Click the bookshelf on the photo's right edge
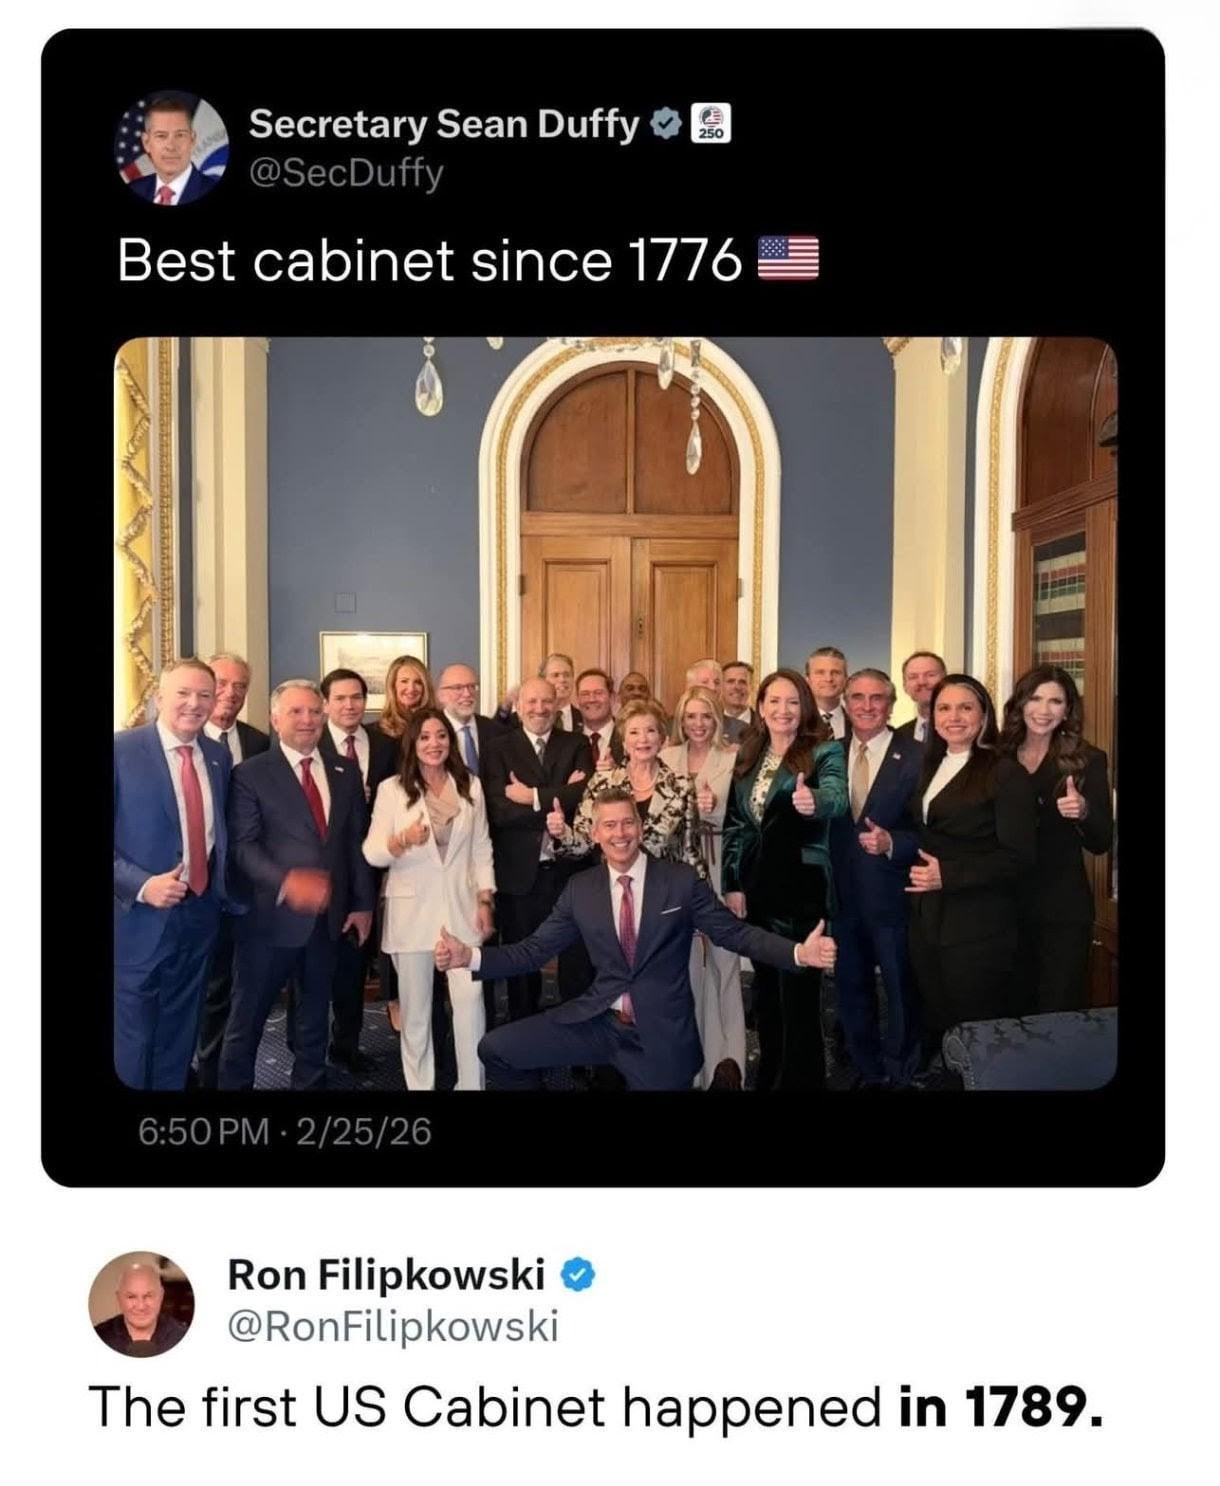Viewport: 1220px width, 1486px height. coord(1060,590)
